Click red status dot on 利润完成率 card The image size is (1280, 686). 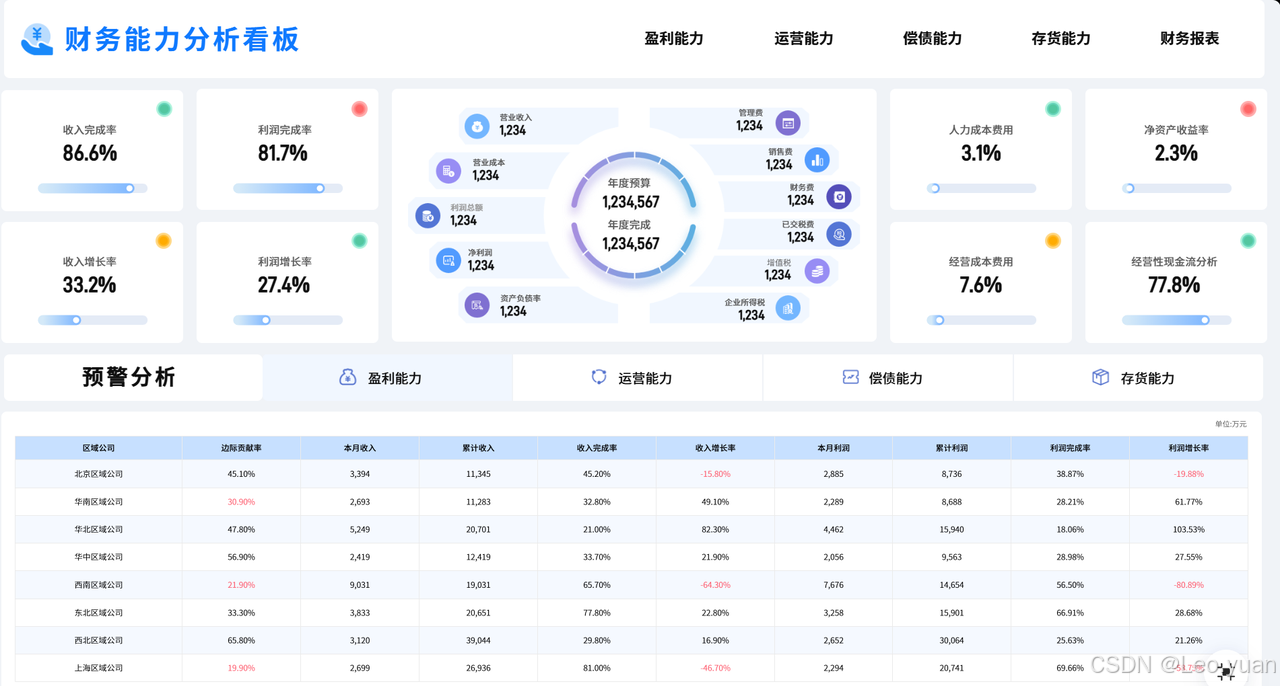click(x=359, y=109)
